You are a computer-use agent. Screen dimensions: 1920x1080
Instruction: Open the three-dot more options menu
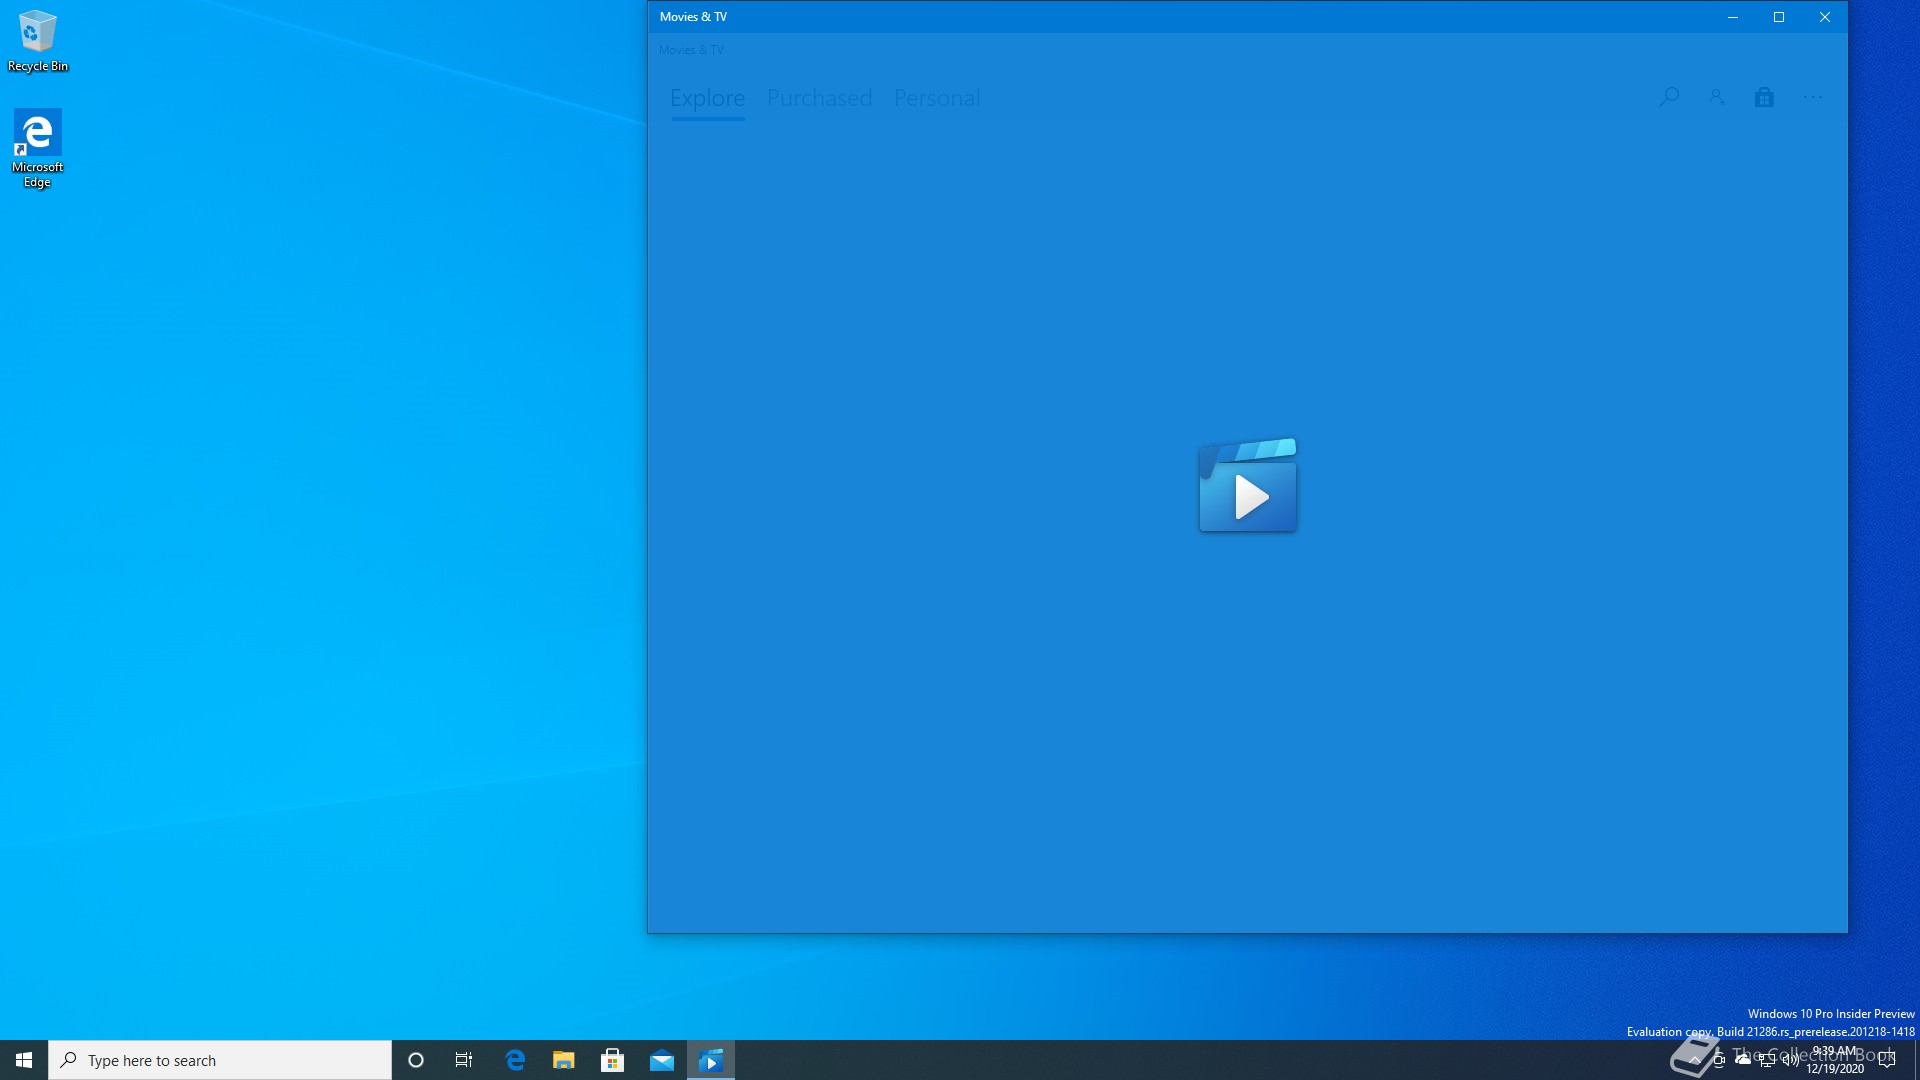(1813, 97)
